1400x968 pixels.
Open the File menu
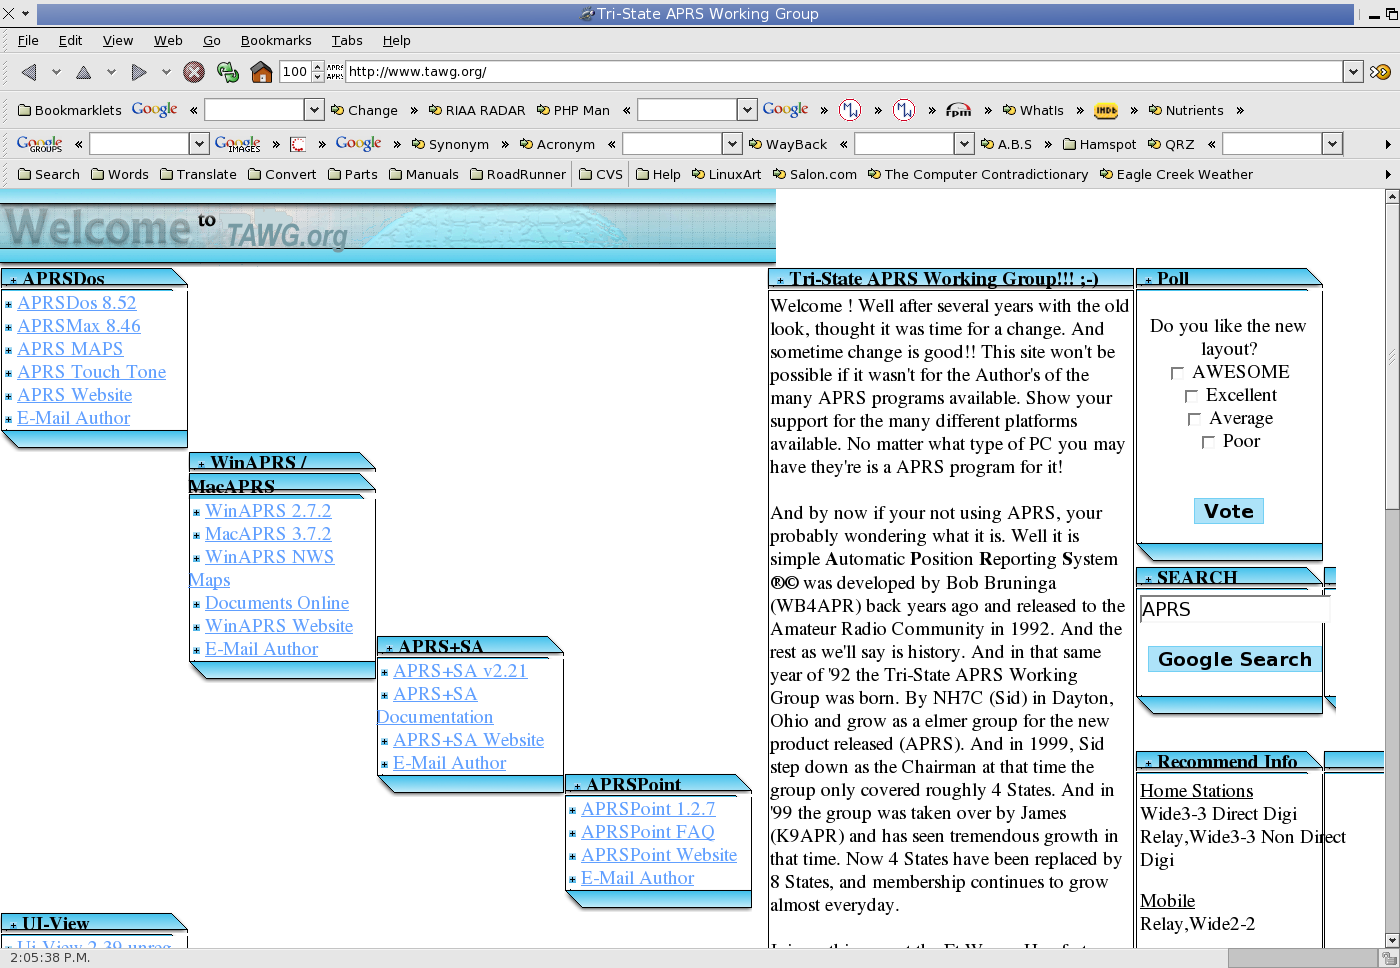pyautogui.click(x=28, y=41)
